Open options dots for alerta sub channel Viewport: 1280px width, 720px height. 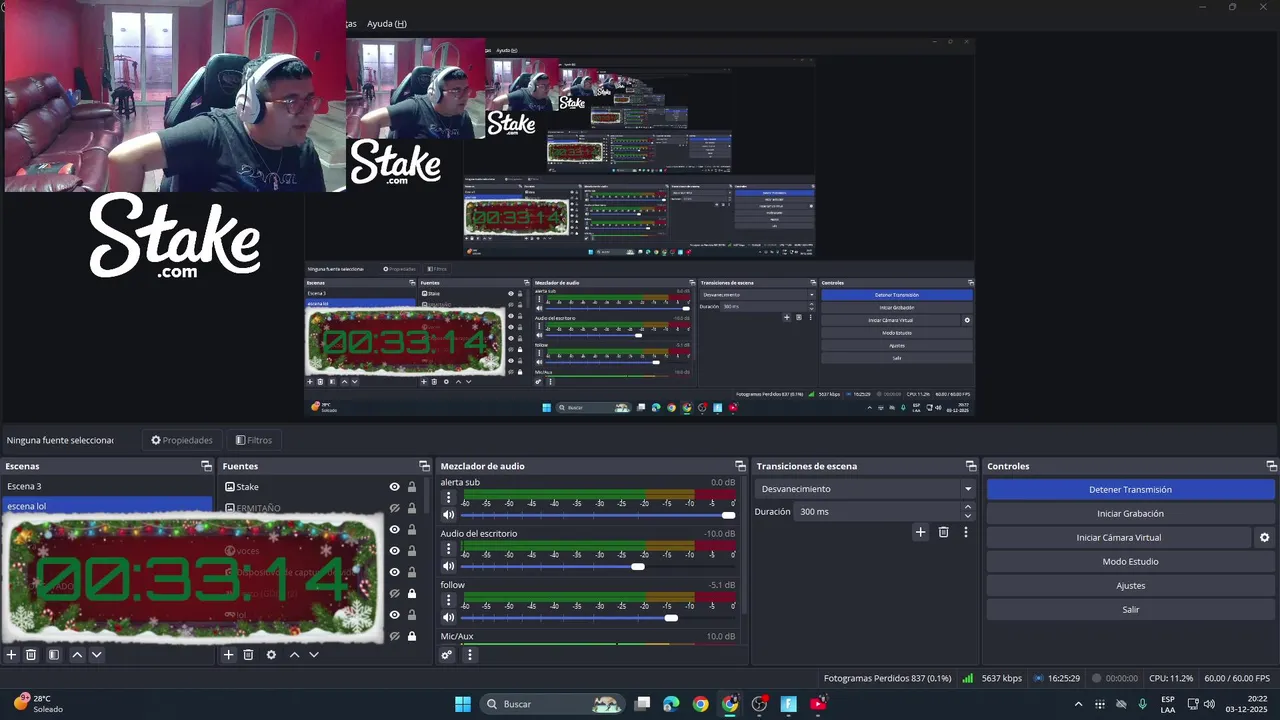[x=448, y=497]
